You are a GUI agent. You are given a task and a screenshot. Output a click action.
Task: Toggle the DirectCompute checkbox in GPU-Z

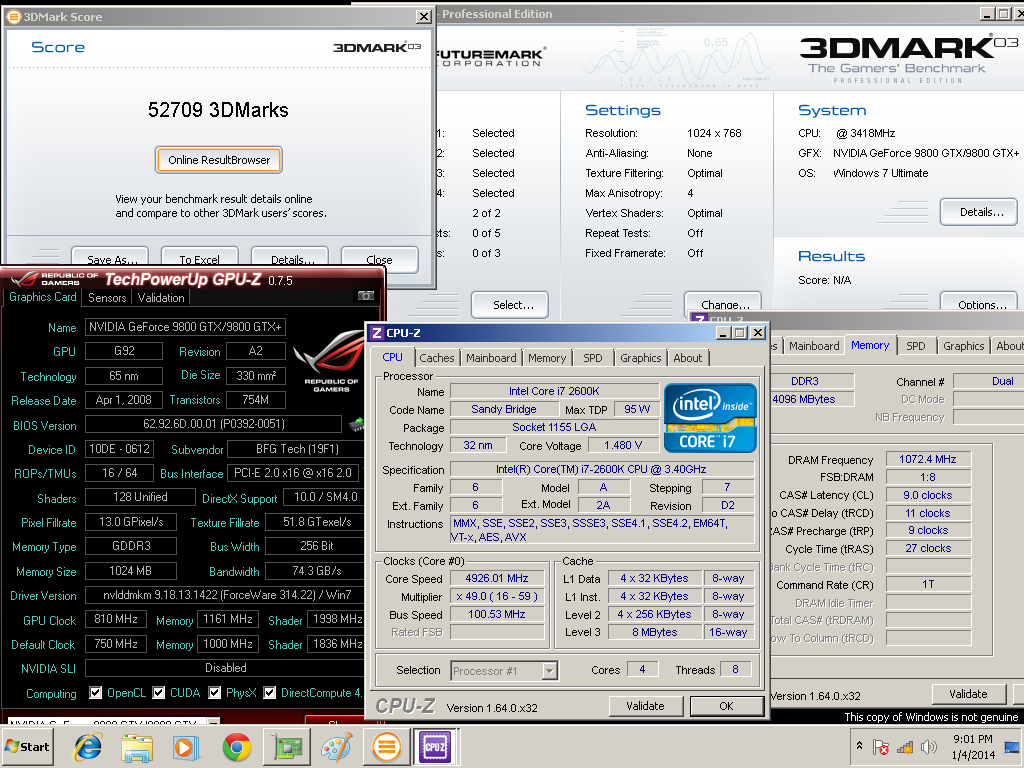[270, 692]
